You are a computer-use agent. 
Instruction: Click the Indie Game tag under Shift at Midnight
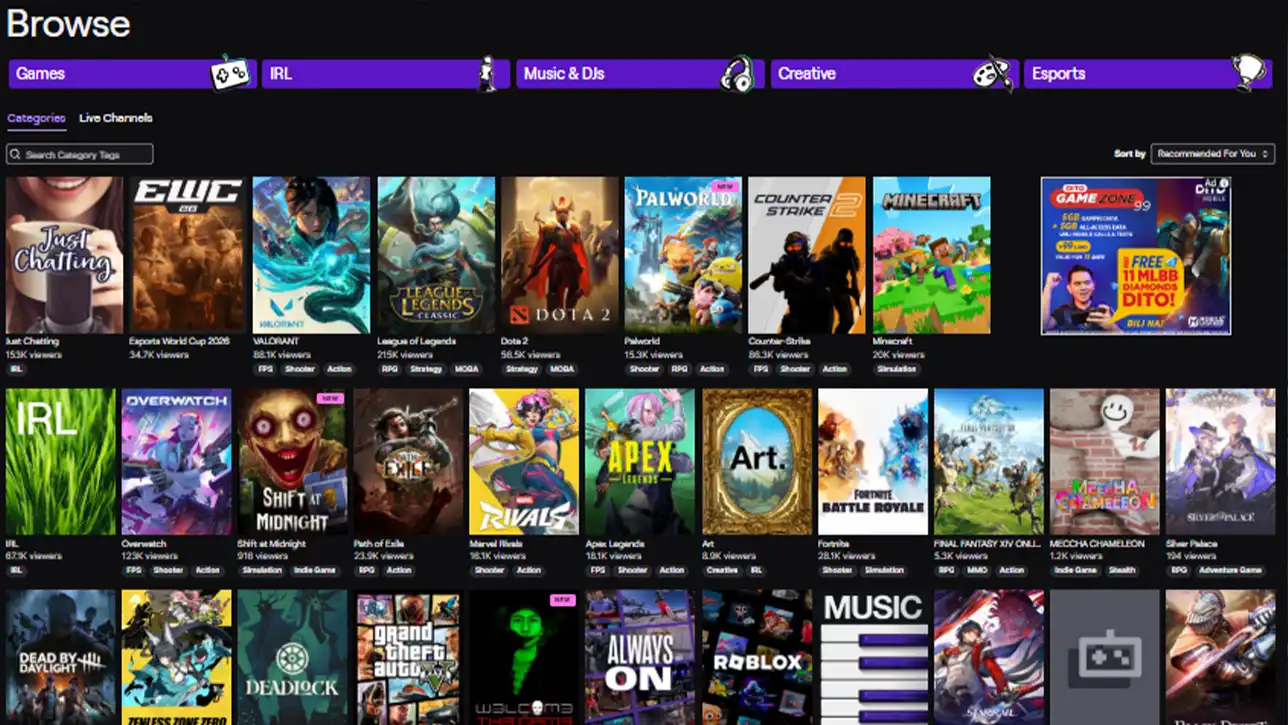pos(316,570)
